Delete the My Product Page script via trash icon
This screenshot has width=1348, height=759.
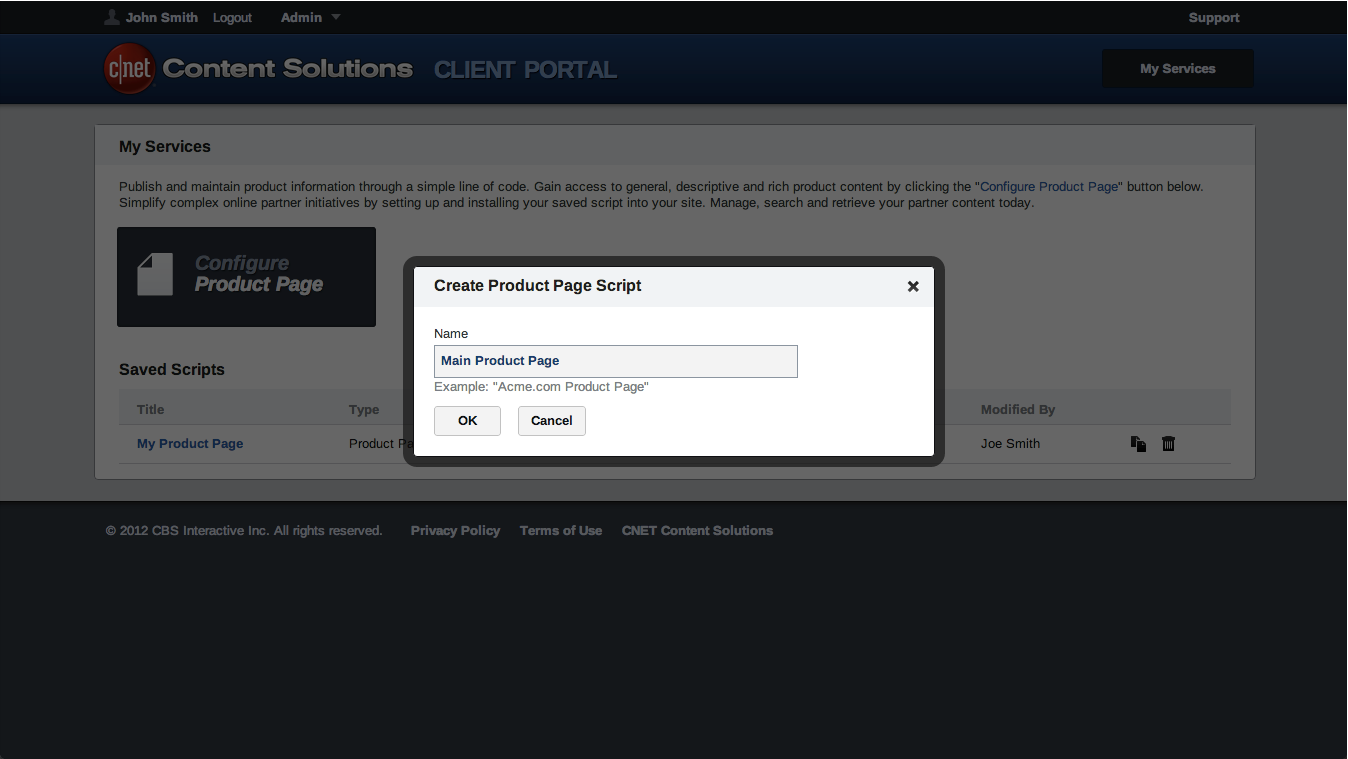1168,444
